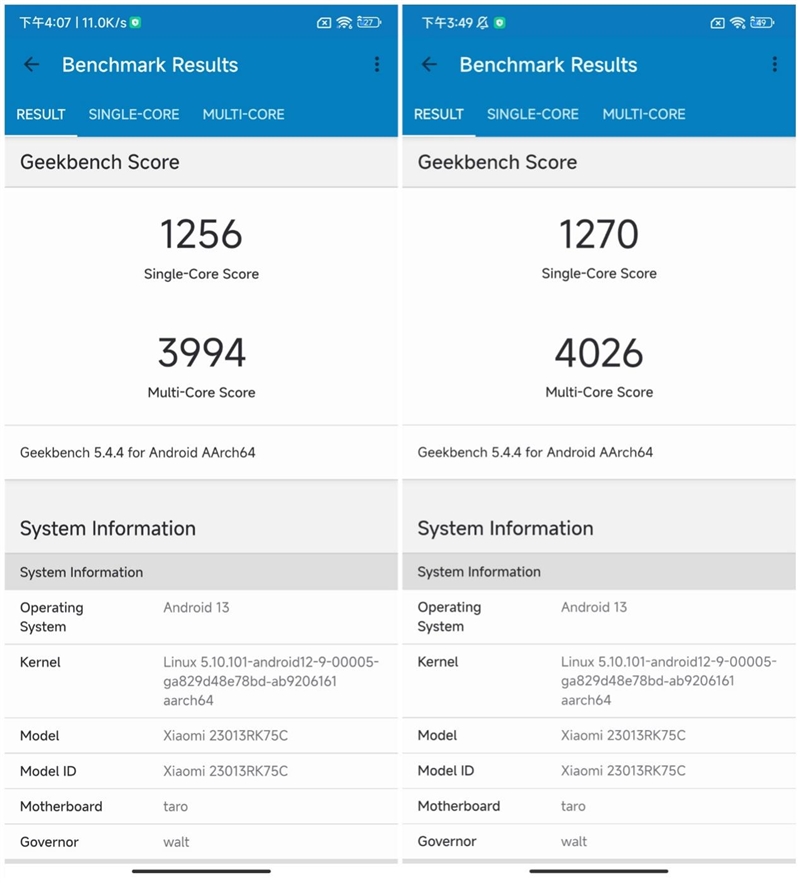Select RESULT tab on right screen
This screenshot has width=800, height=883.
[439, 114]
